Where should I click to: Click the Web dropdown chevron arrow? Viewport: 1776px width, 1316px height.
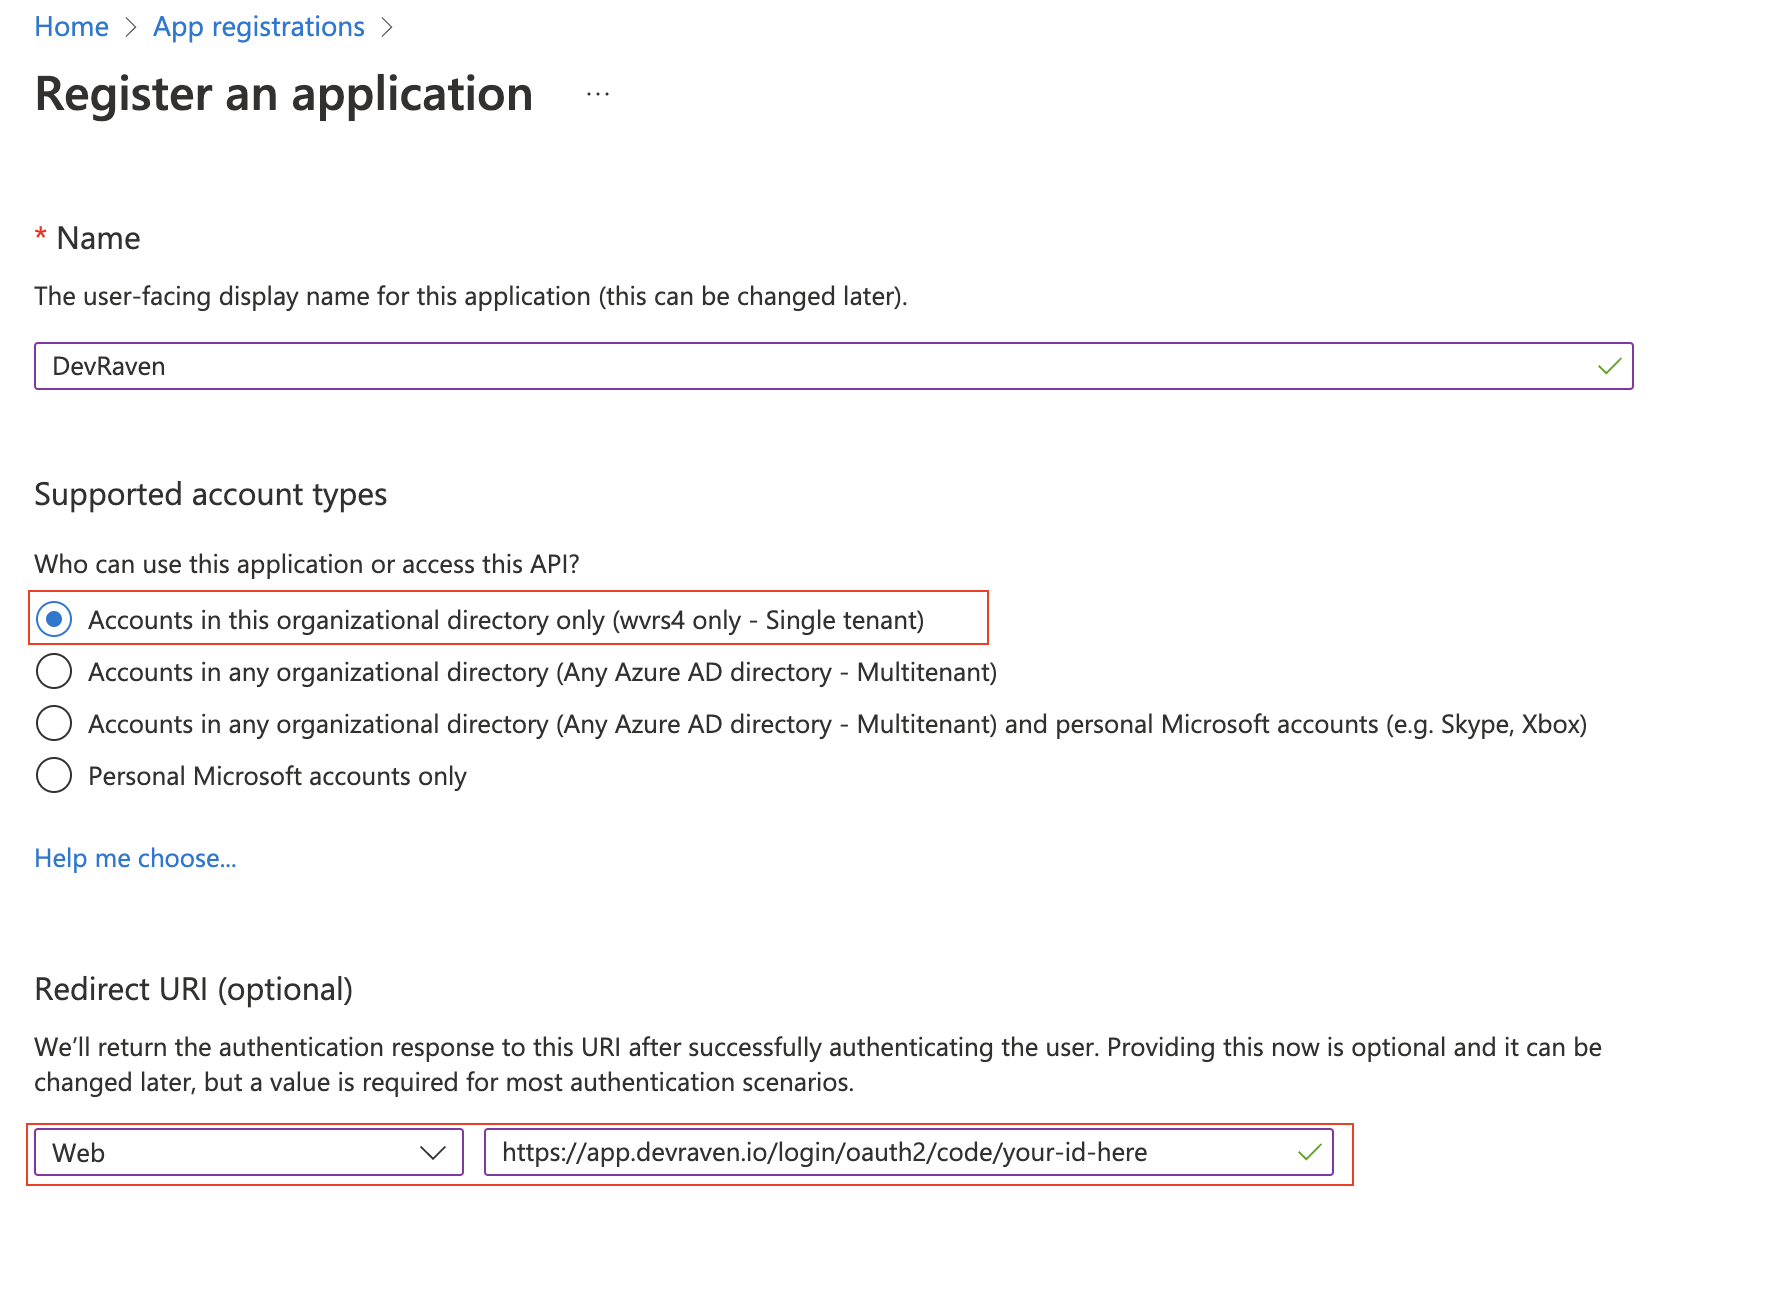[x=434, y=1152]
